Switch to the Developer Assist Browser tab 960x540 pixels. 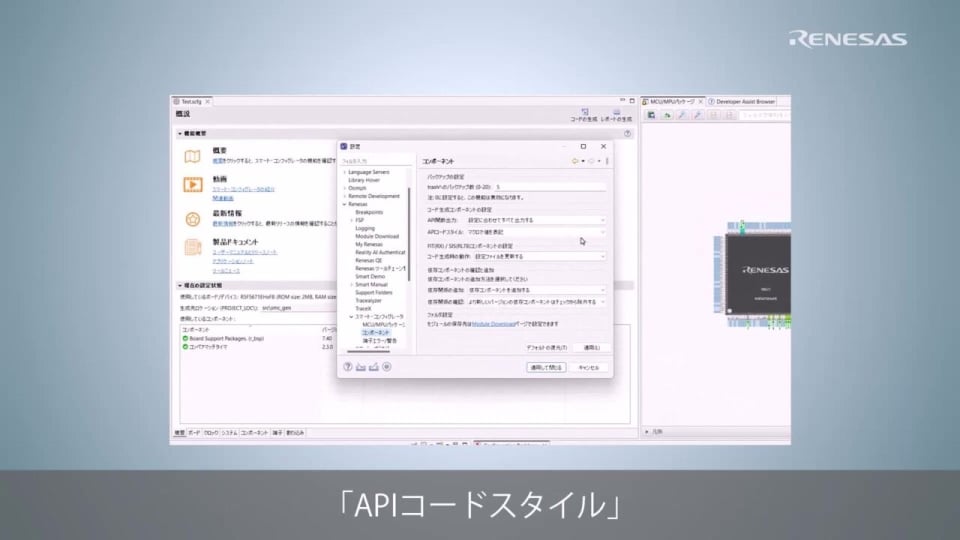pos(743,101)
